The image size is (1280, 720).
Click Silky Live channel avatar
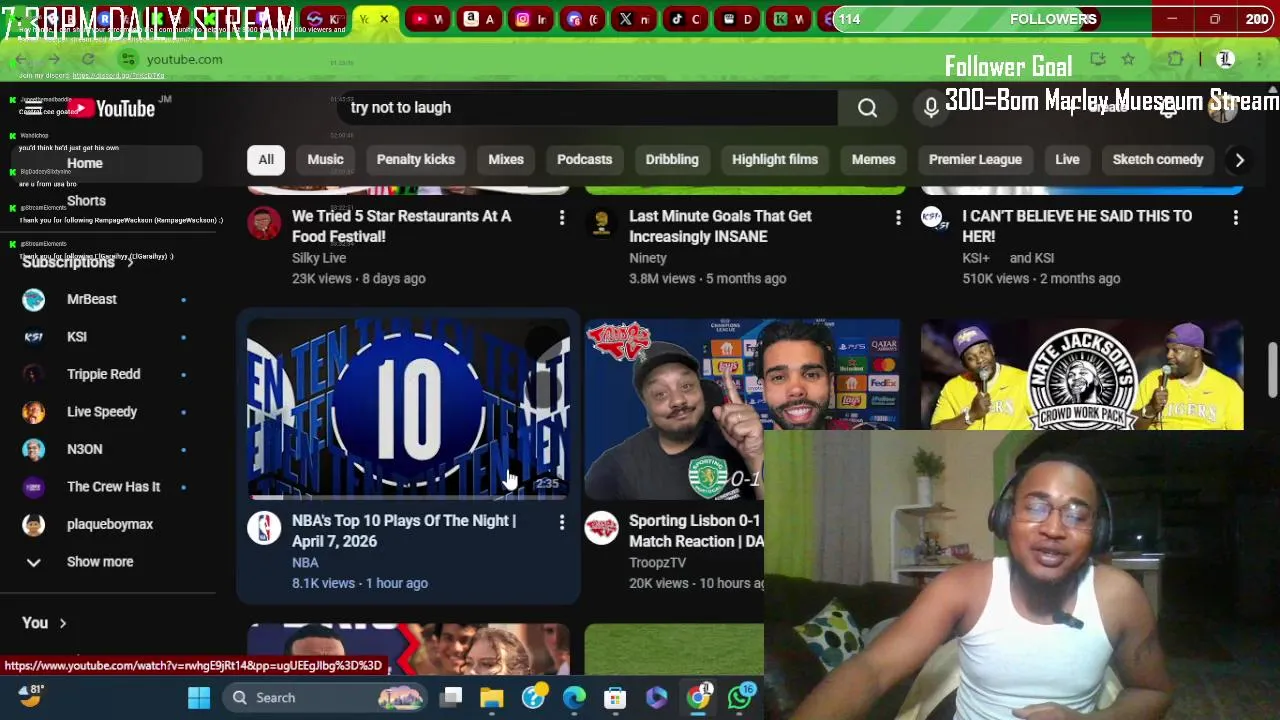[x=264, y=224]
